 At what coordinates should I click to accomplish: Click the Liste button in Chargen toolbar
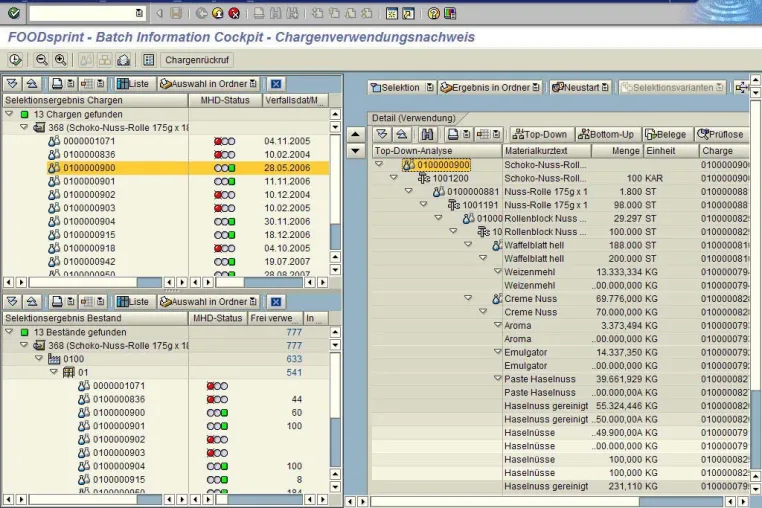[133, 84]
